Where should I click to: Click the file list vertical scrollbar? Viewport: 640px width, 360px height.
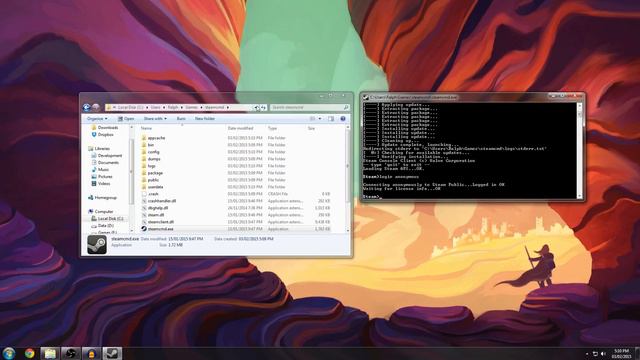347,179
